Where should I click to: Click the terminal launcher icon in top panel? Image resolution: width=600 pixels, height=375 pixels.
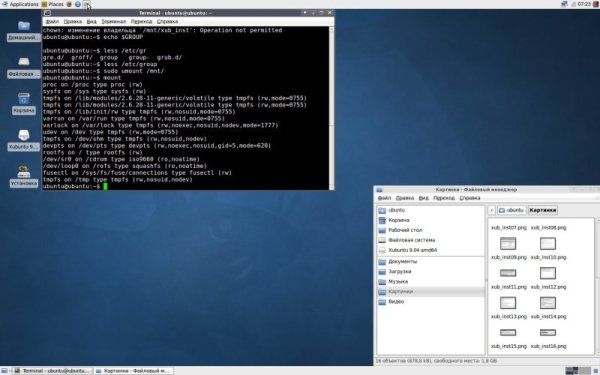[87, 4]
